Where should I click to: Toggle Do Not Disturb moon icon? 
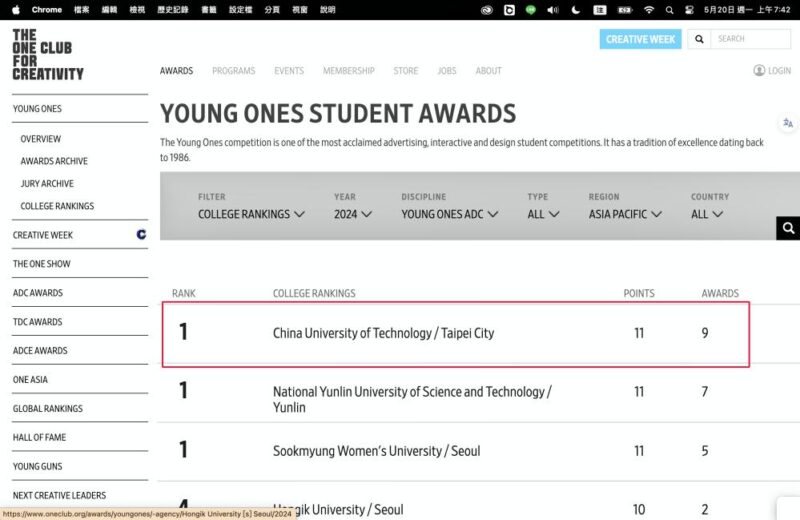coord(576,10)
